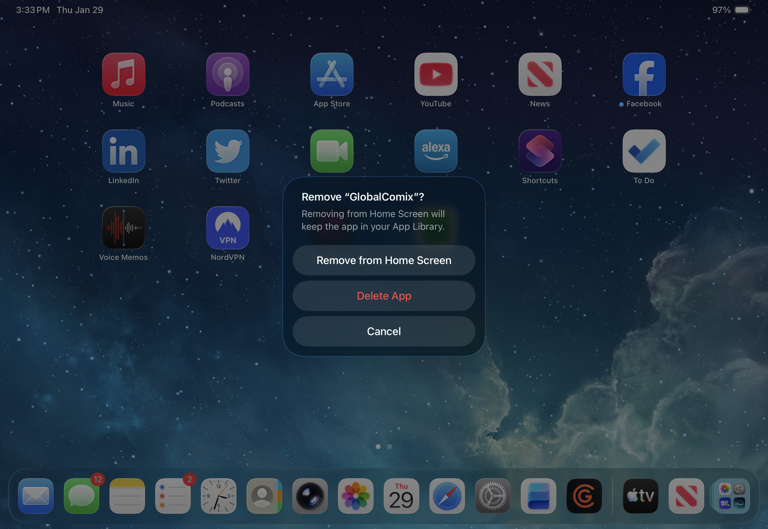Tap the Thu Jan 29 date text
The height and width of the screenshot is (529, 768).
point(80,10)
